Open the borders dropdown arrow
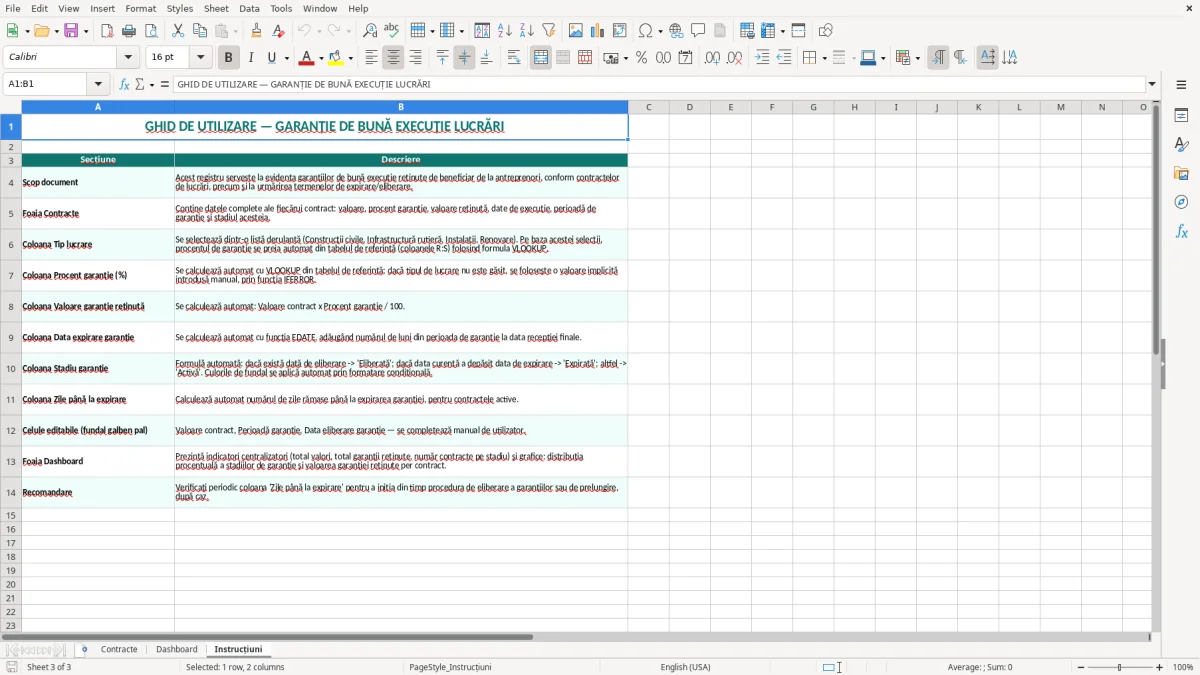 pyautogui.click(x=824, y=58)
